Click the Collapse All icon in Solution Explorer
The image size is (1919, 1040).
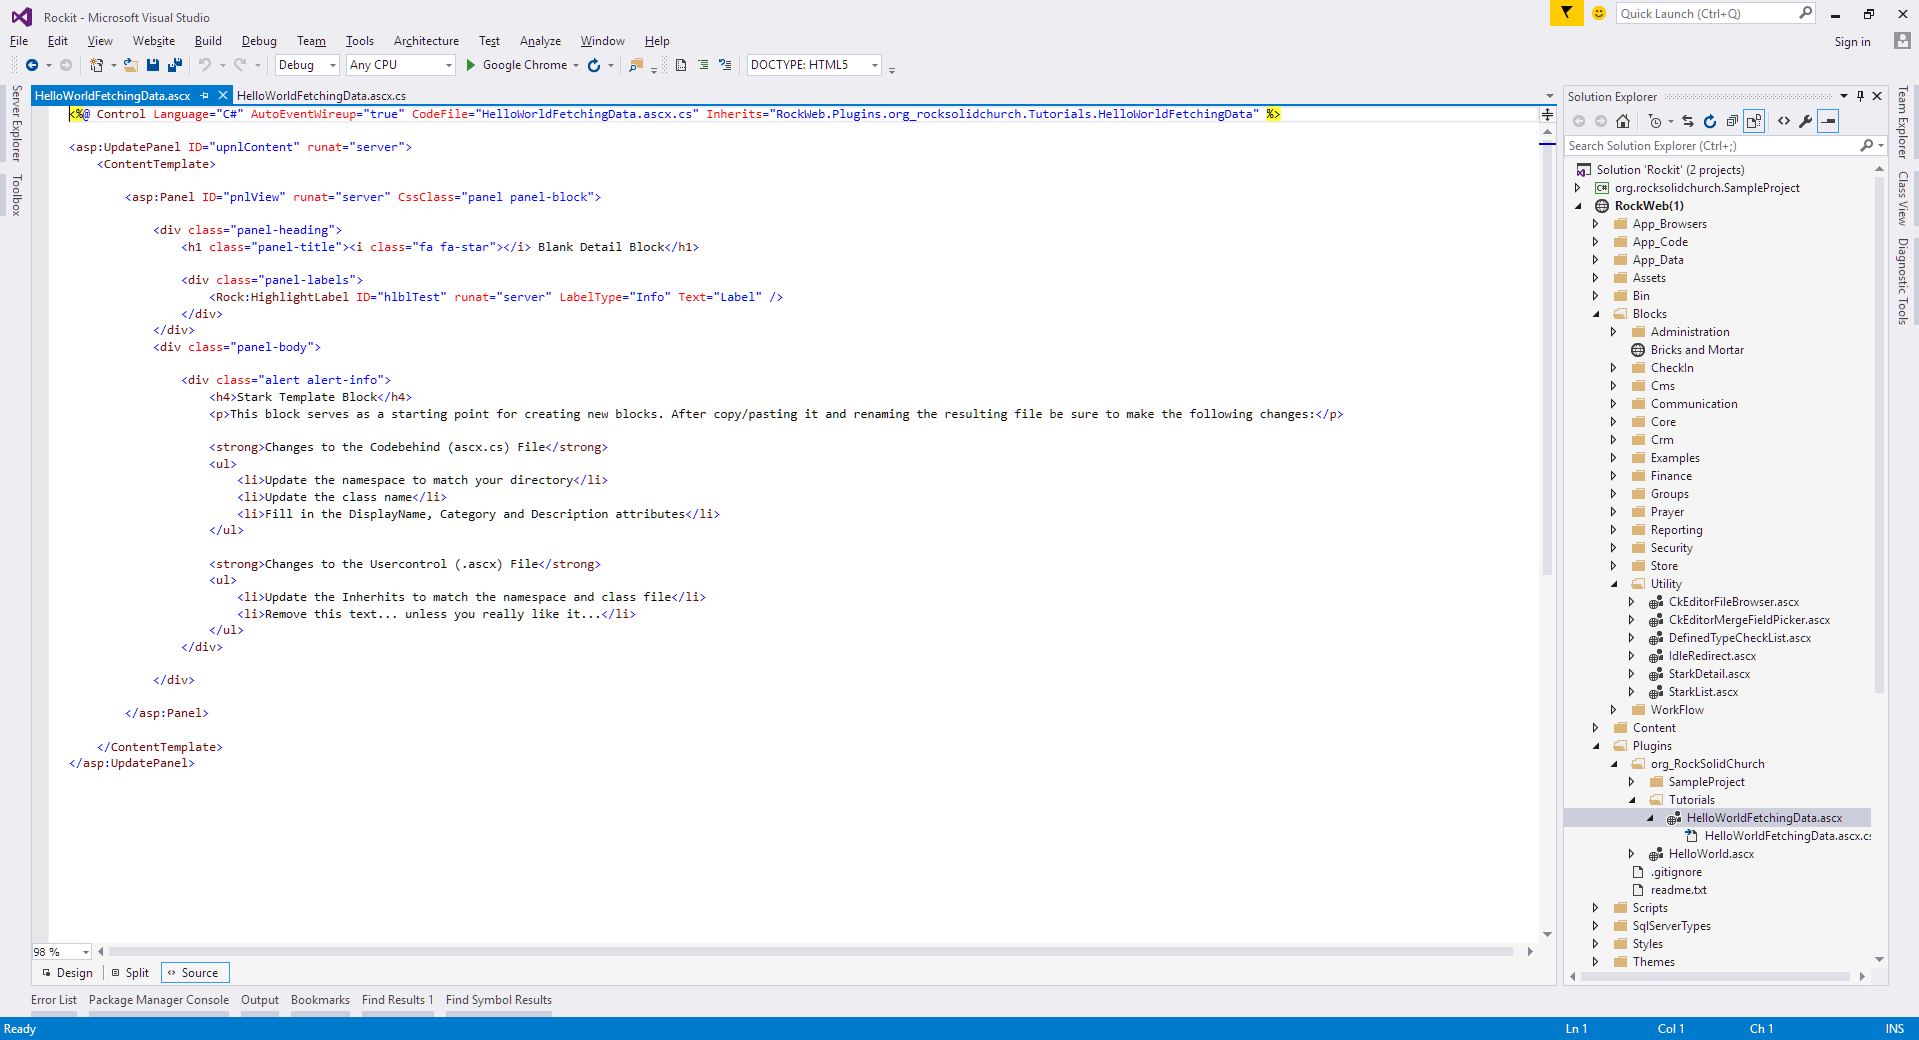[1732, 121]
